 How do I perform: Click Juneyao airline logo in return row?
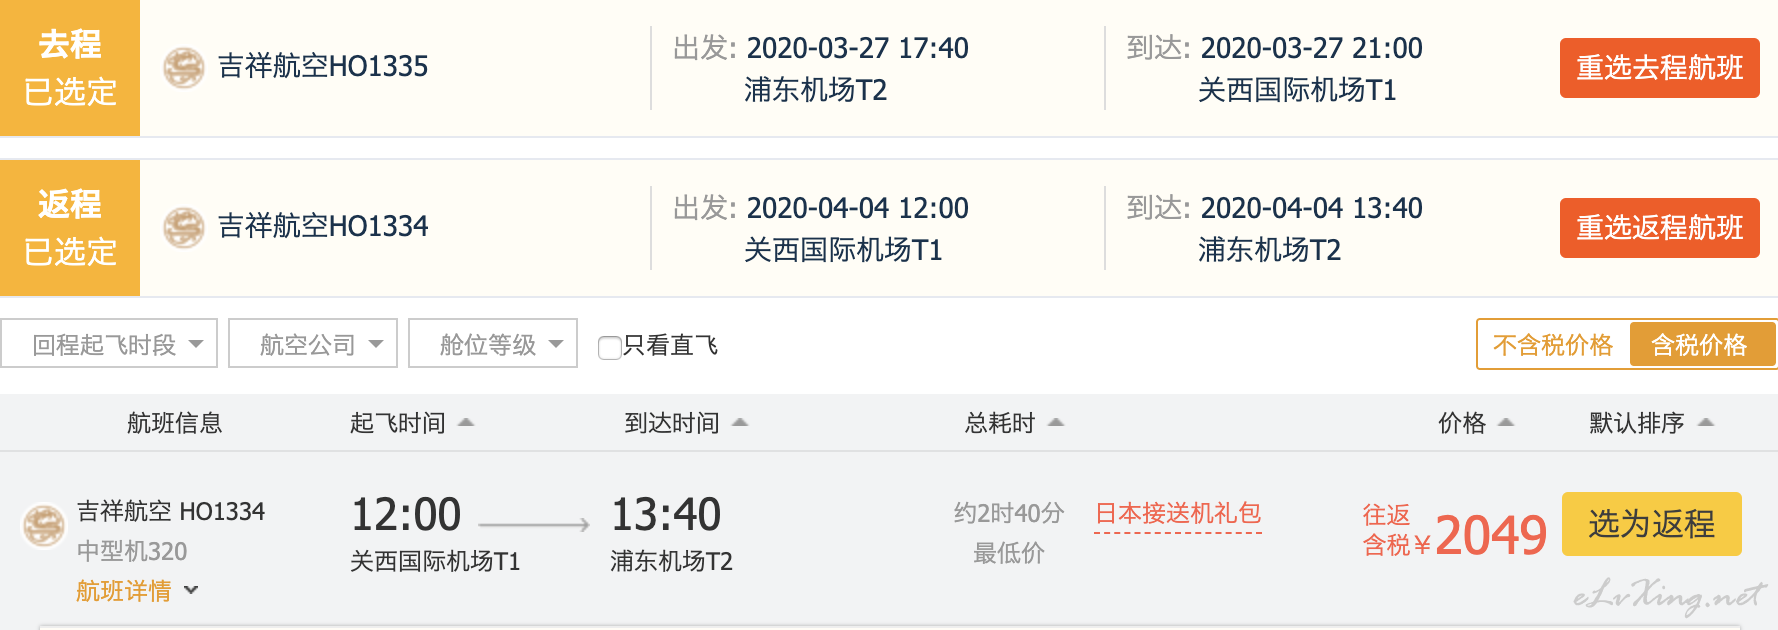pos(184,228)
